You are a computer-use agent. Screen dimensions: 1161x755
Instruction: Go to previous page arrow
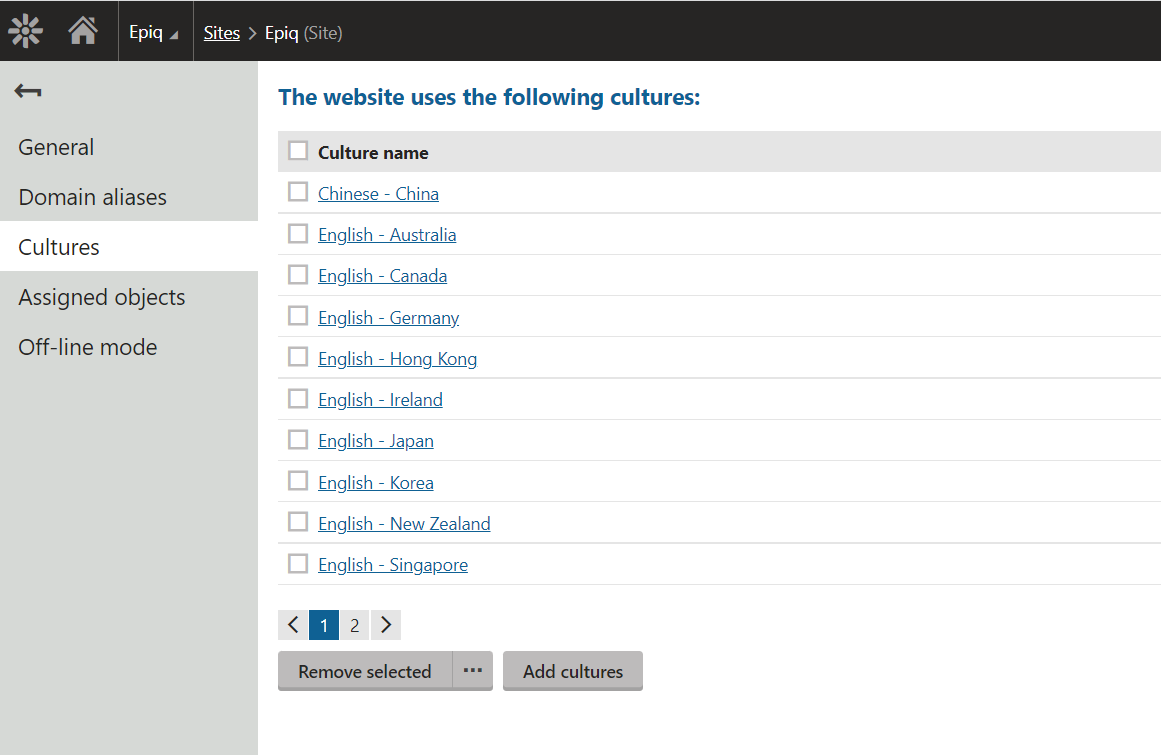(x=293, y=625)
